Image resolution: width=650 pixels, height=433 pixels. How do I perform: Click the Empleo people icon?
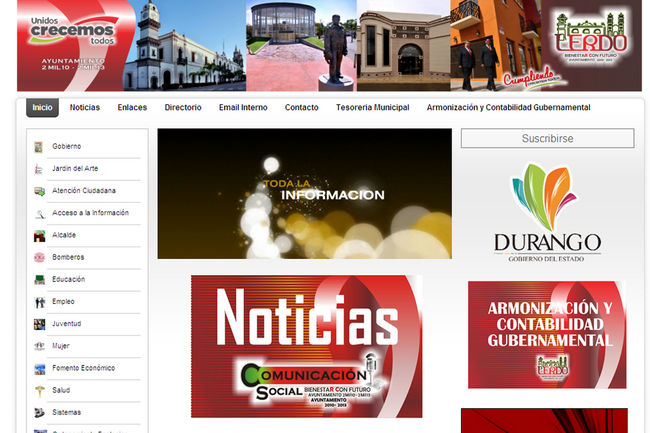39,302
